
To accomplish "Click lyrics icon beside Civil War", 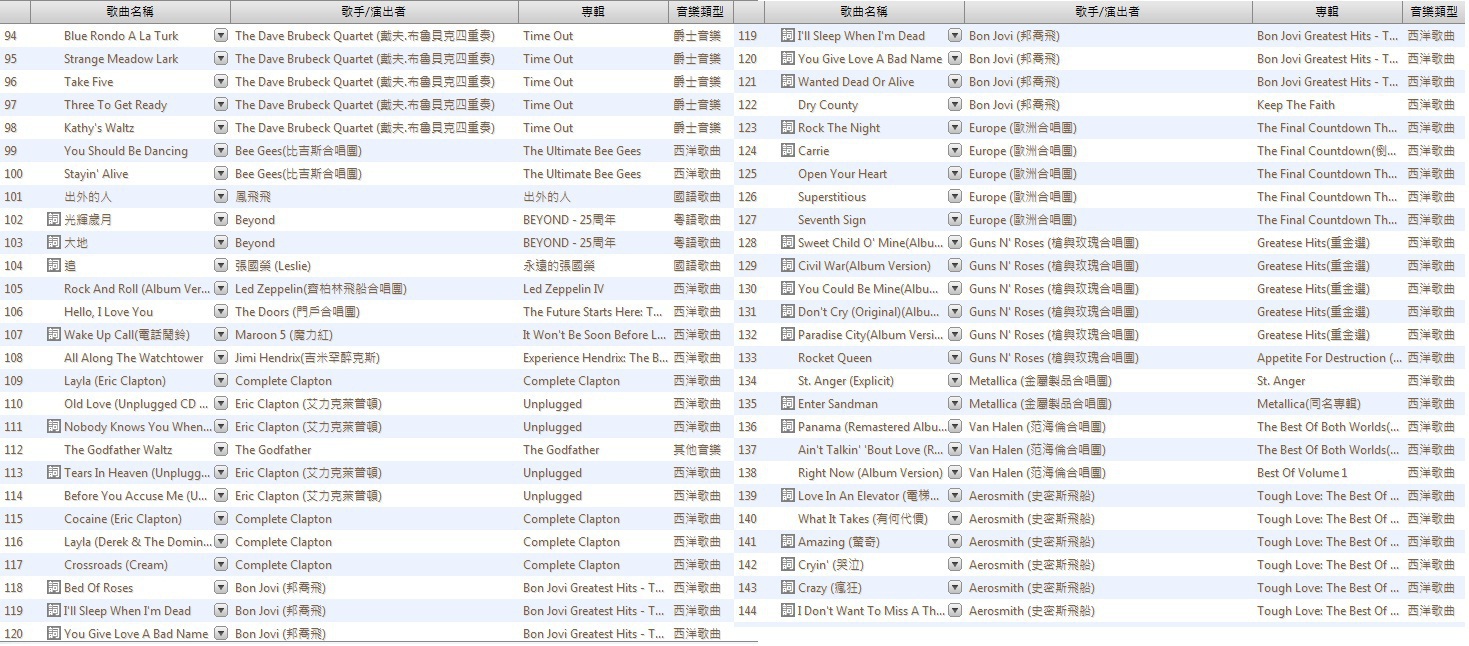I will (788, 265).
